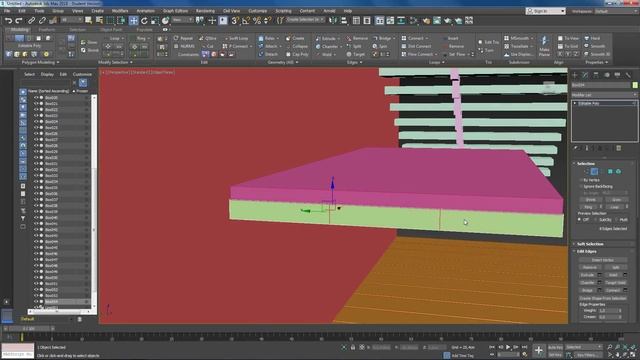Select the Preview Selection Multi radio
This screenshot has width=640, height=360.
[616, 220]
